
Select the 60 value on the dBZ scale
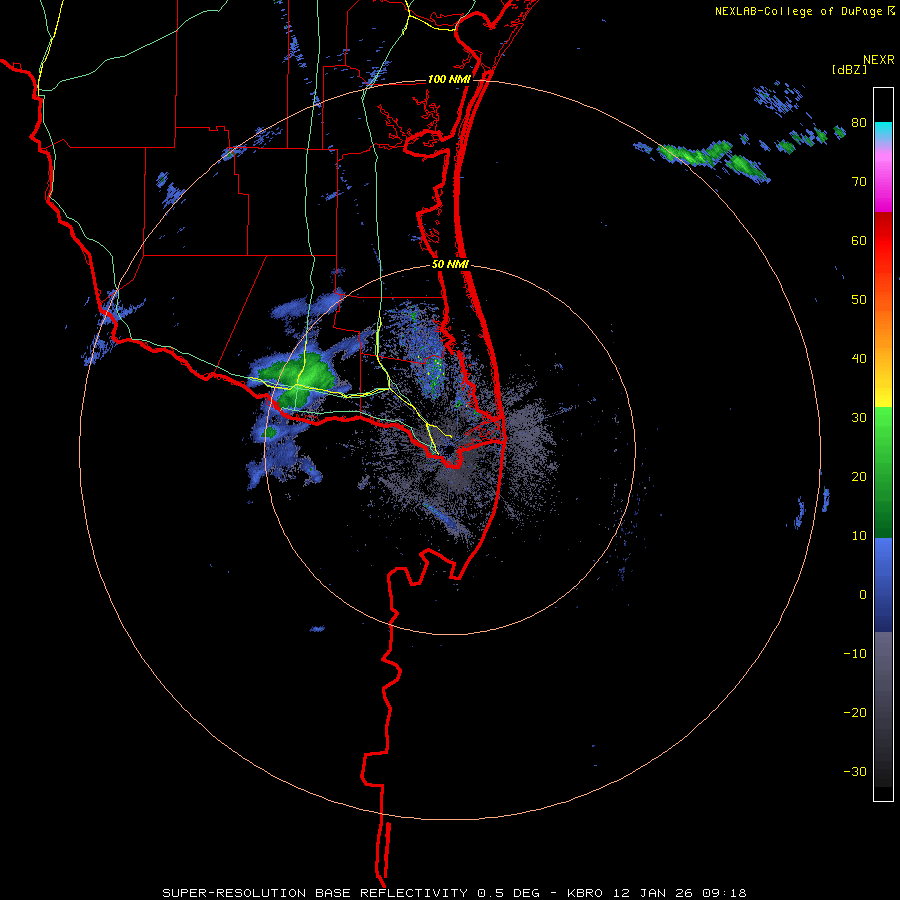[x=859, y=240]
